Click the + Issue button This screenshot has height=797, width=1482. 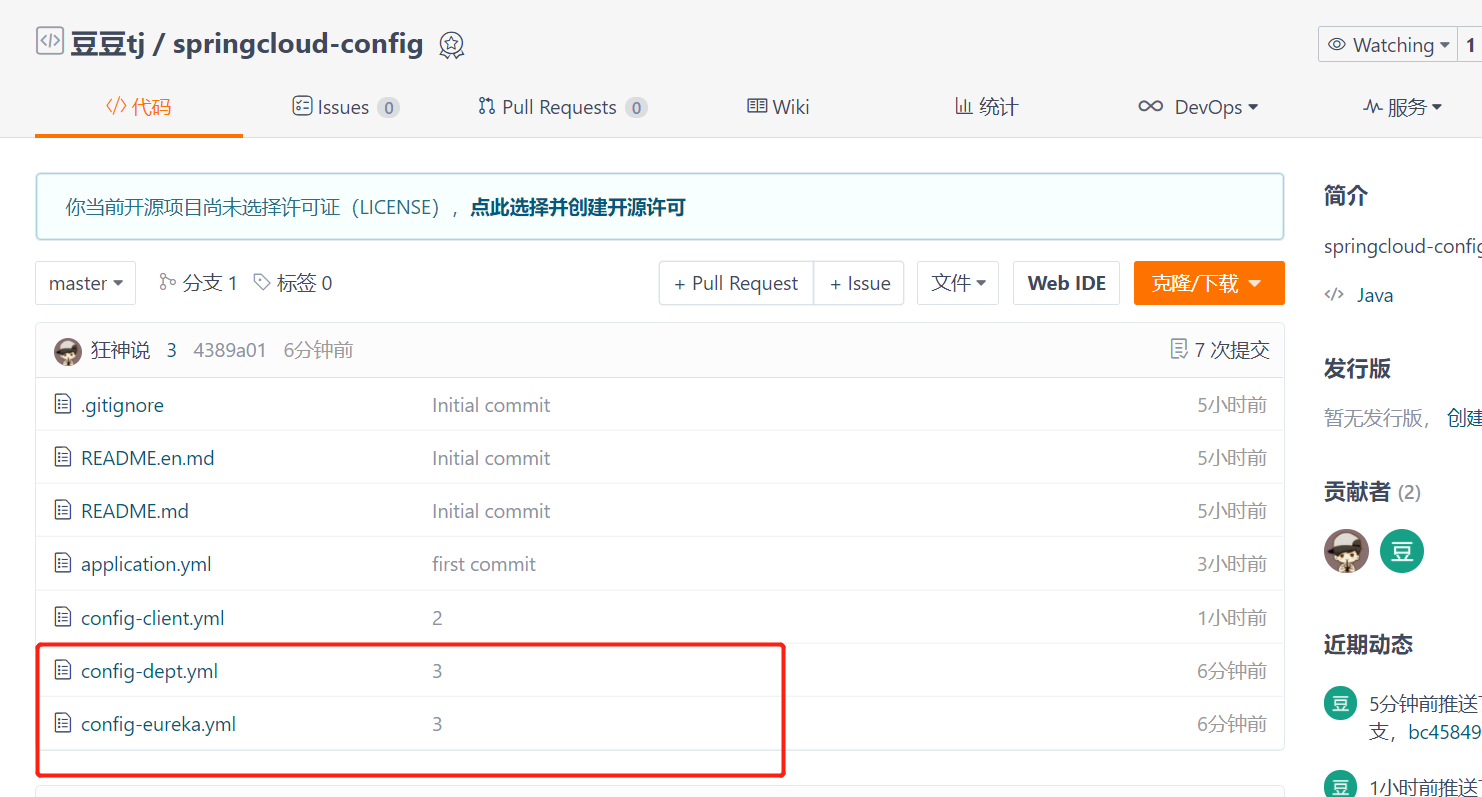pos(860,283)
